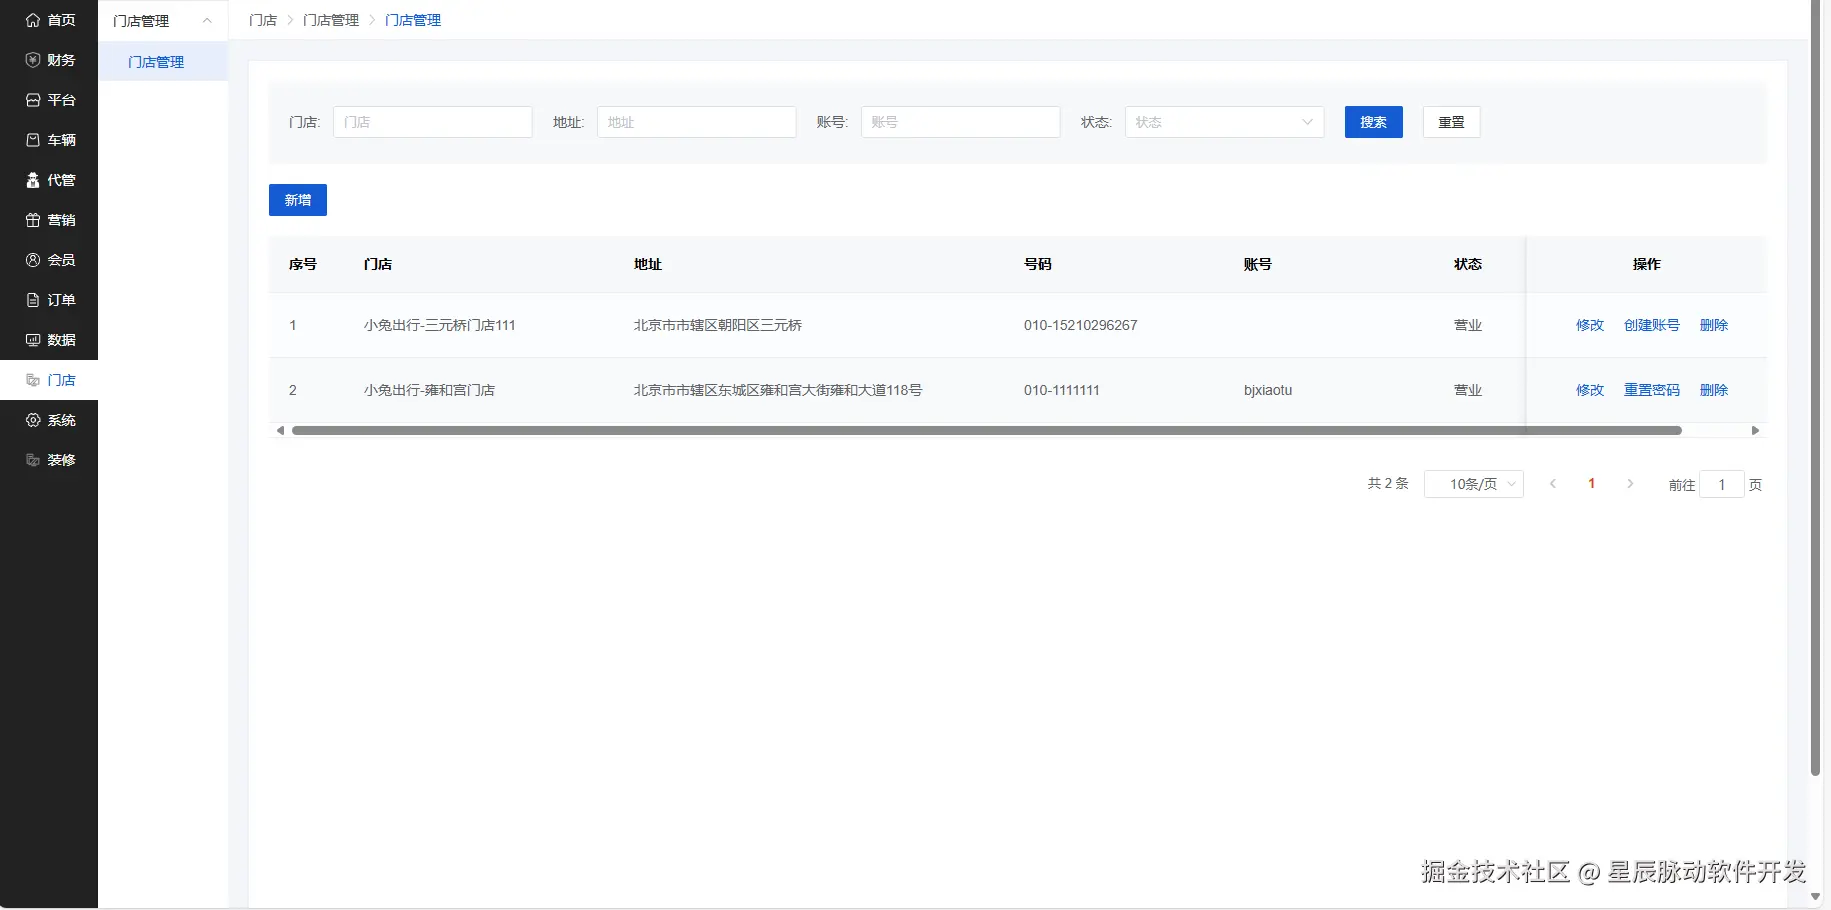1831x910 pixels.
Task: Open the 系统 system gear icon
Action: point(33,420)
